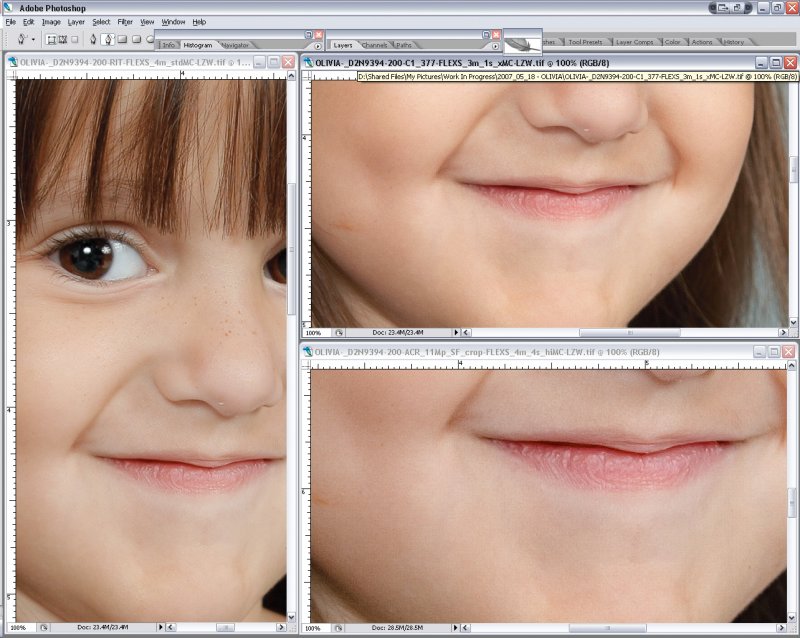The width and height of the screenshot is (800, 638).
Task: Click vertical scrollbar thumb in RIT-FLEXS window
Action: (291, 249)
